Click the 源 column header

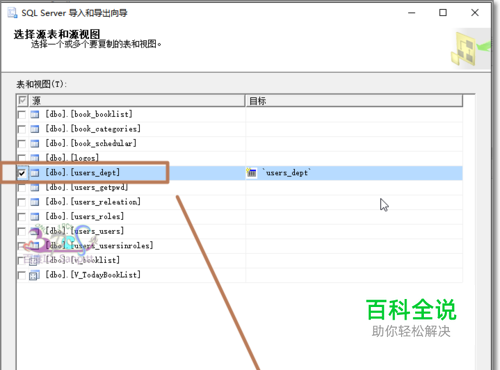(x=137, y=101)
